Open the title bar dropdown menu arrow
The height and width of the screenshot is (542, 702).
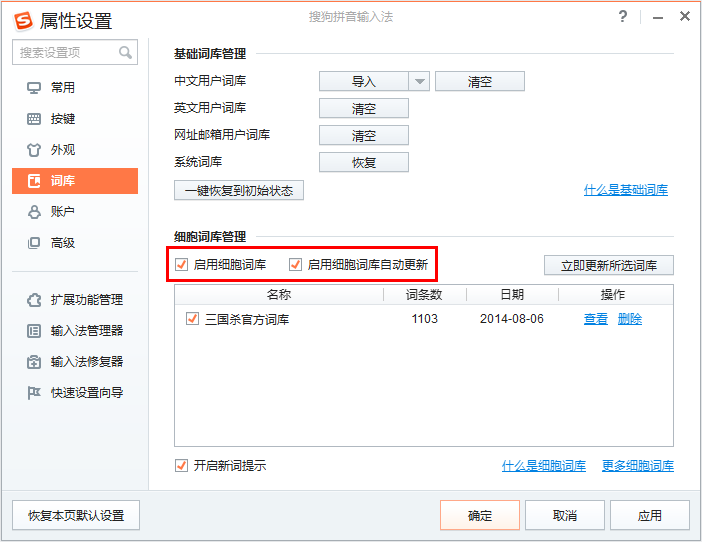(x=653, y=17)
